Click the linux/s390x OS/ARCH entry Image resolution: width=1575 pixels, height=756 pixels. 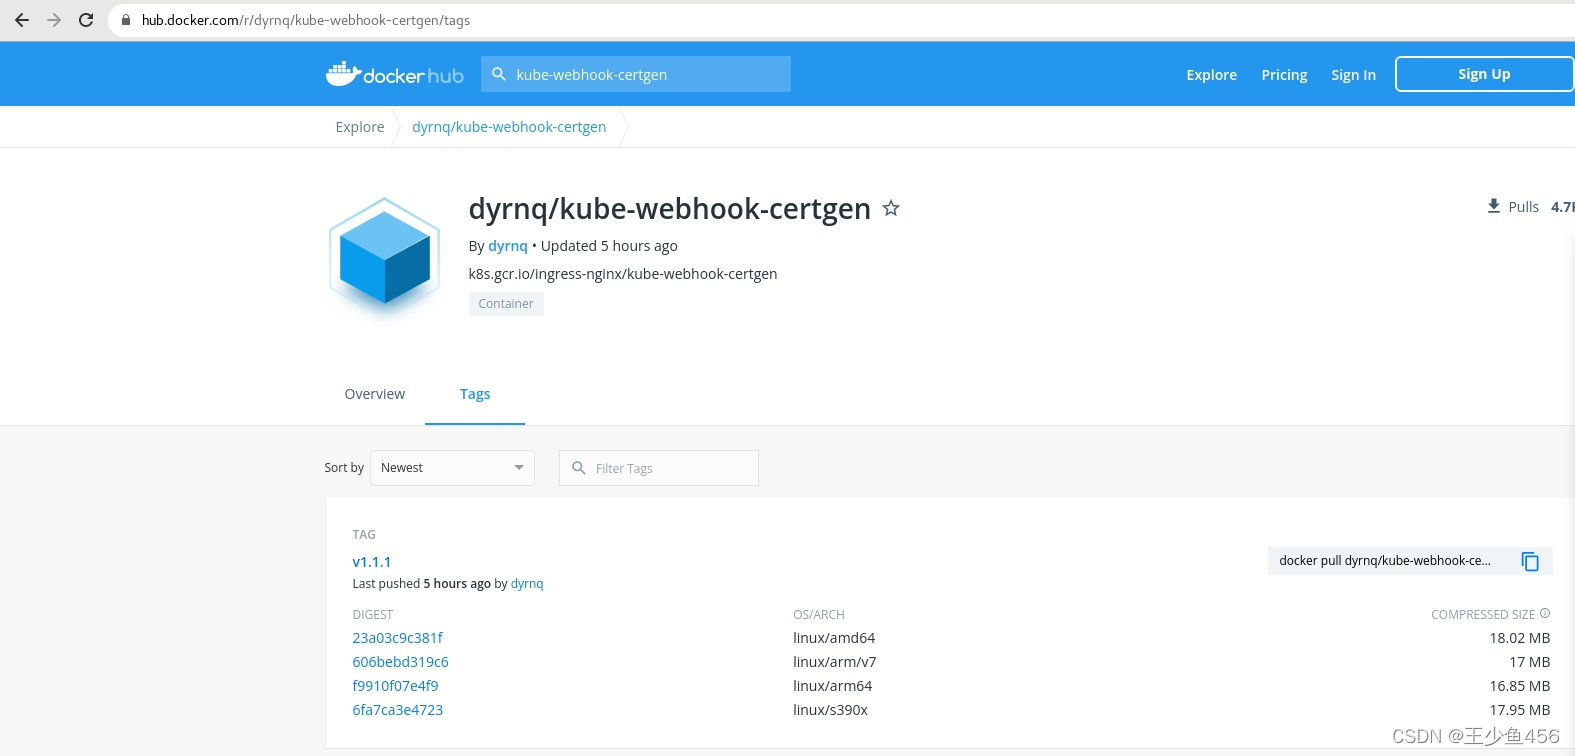point(830,710)
